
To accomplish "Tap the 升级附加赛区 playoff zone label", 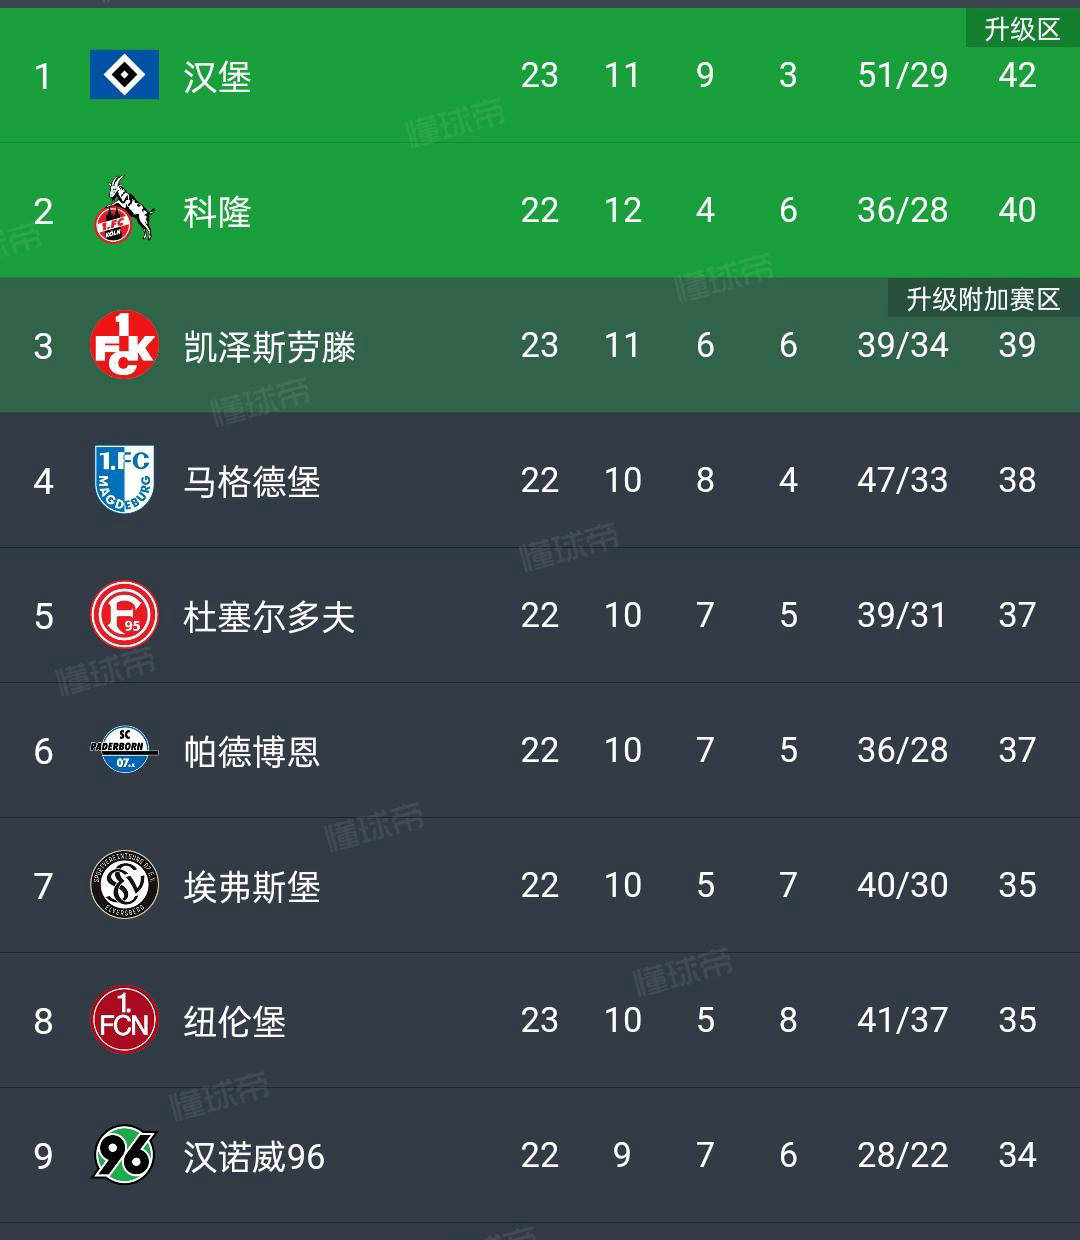I will [983, 299].
